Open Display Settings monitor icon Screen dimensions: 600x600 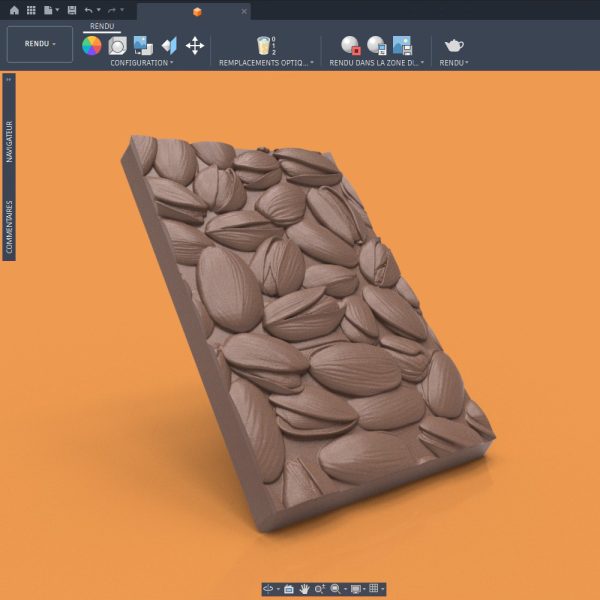point(356,589)
